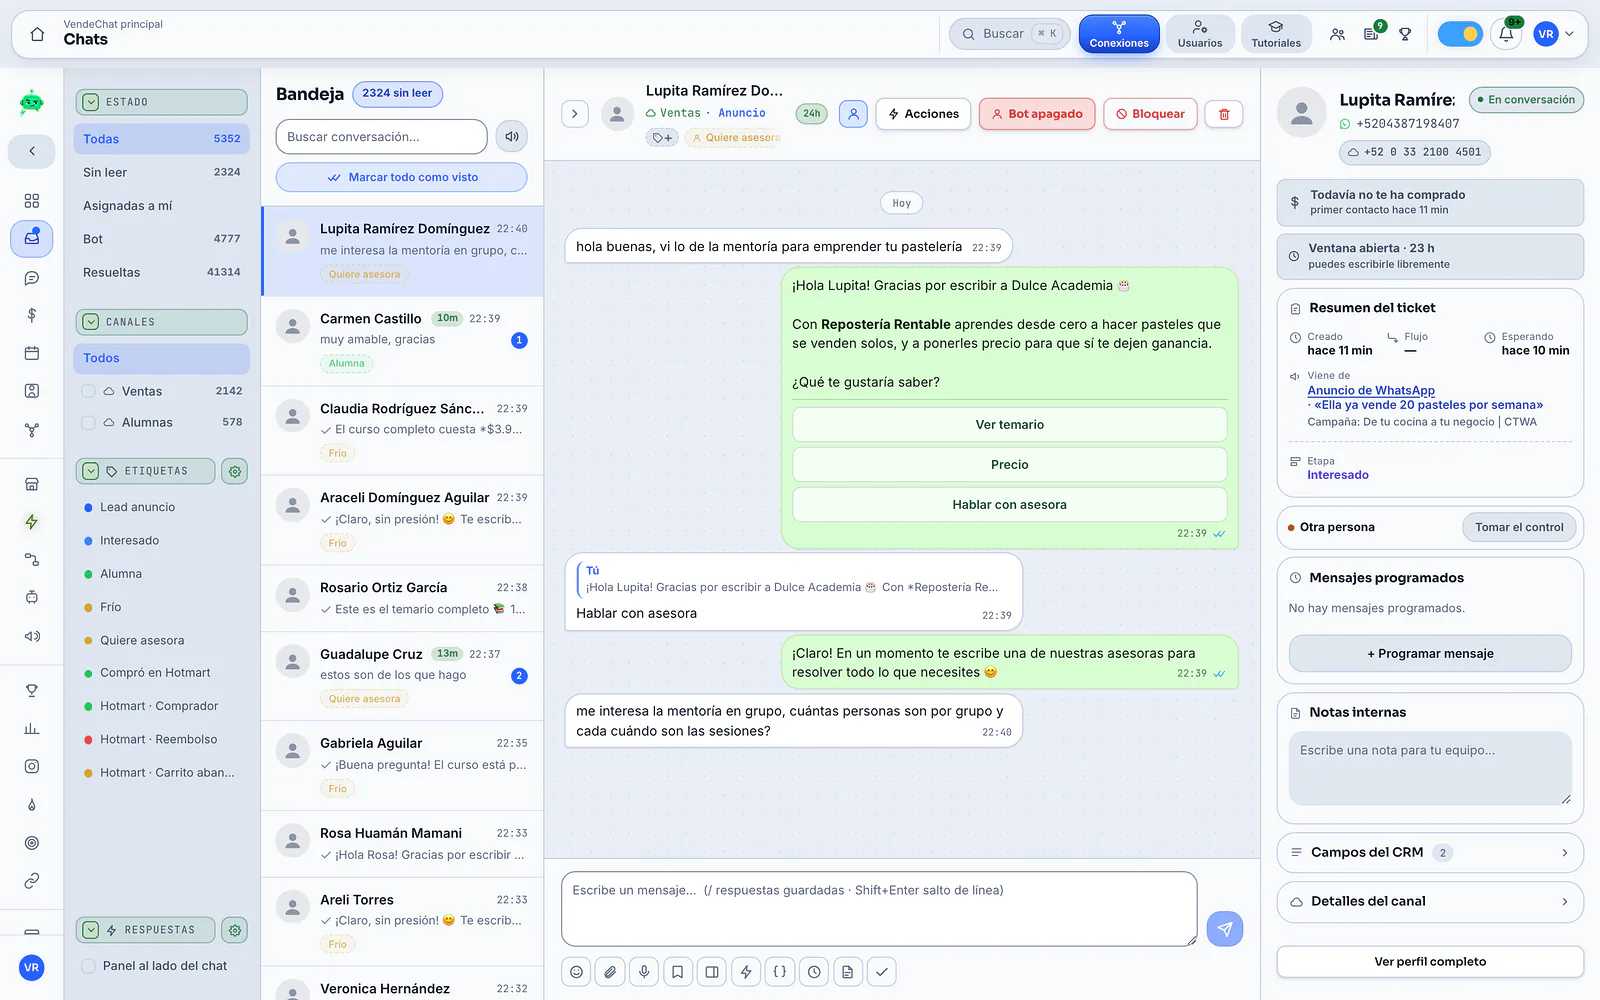The height and width of the screenshot is (1000, 1600).
Task: Filter conversations by Sin leer
Action: click(x=161, y=172)
